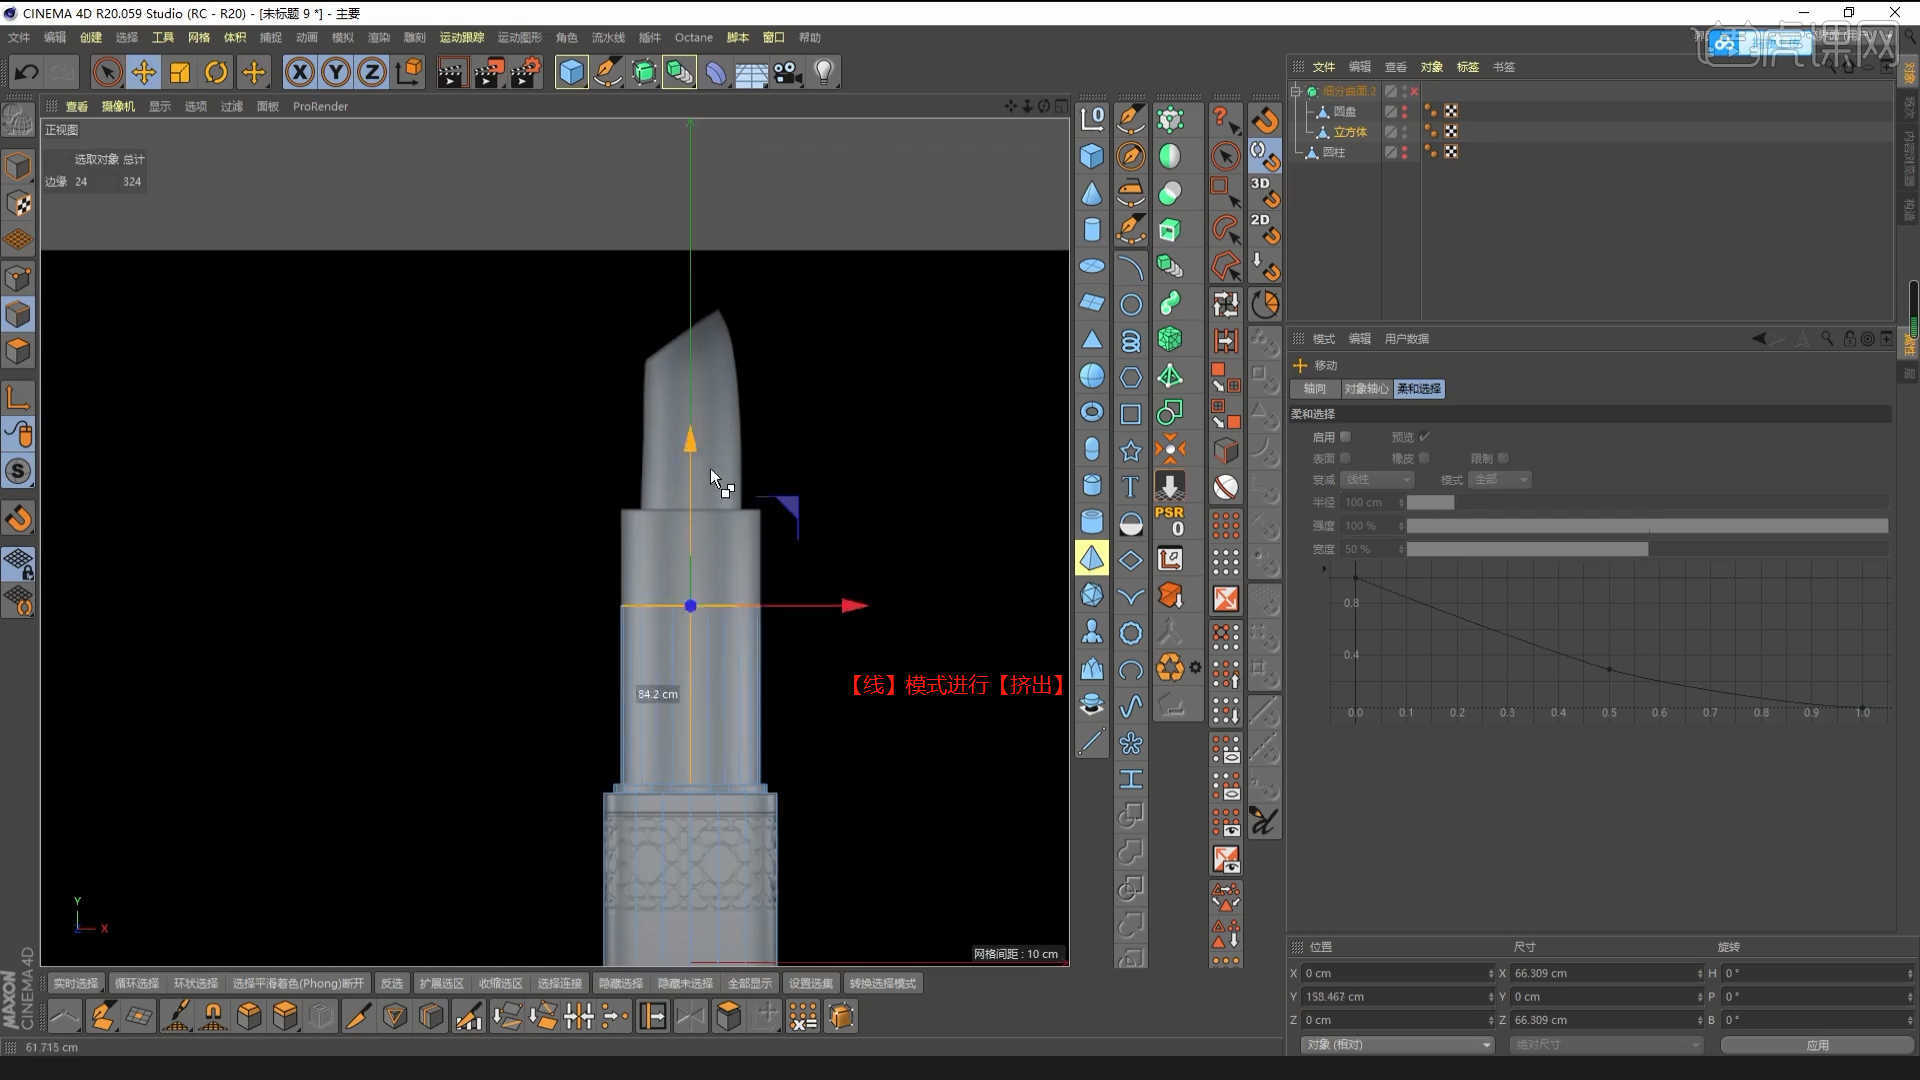Open the edit render settings icon
This screenshot has height=1080, width=1920.
(x=526, y=72)
